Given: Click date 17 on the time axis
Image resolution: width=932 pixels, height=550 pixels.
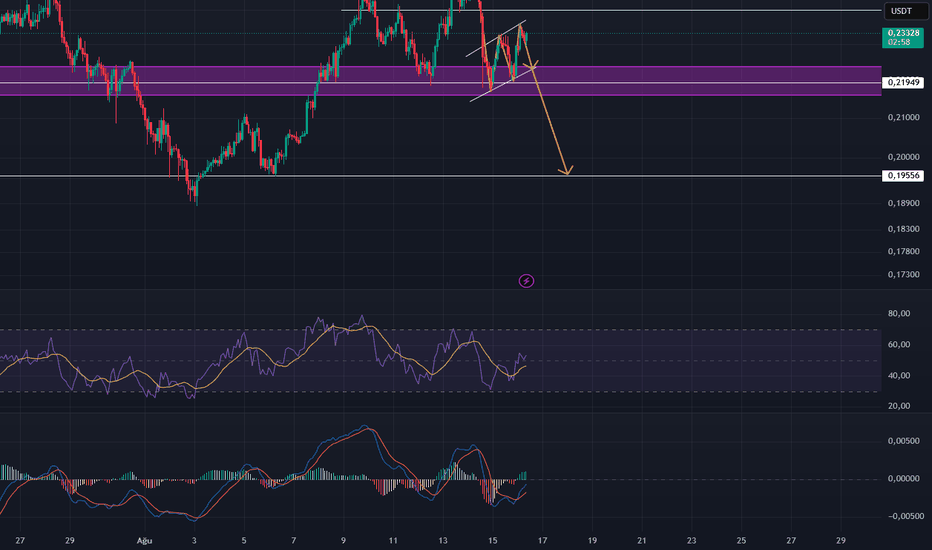Looking at the screenshot, I should [x=542, y=540].
